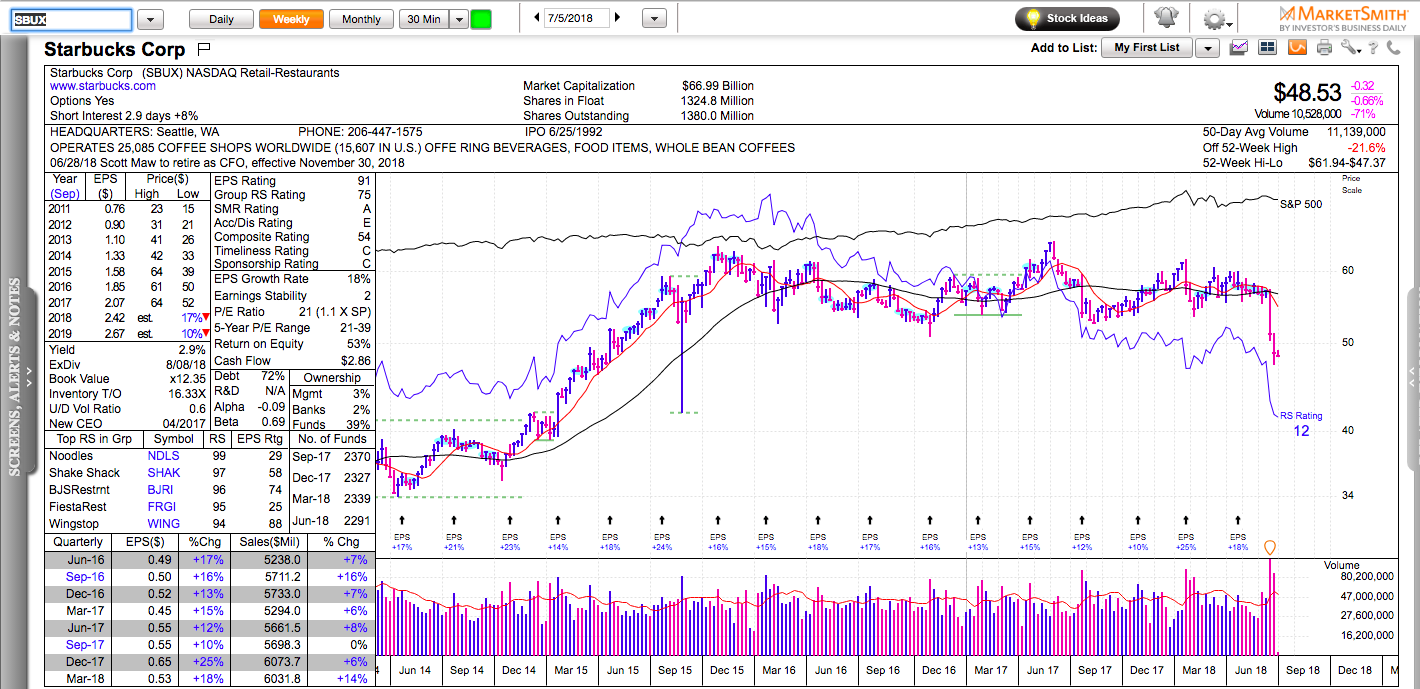
Task: Click the Composite Rating row
Action: pos(294,237)
